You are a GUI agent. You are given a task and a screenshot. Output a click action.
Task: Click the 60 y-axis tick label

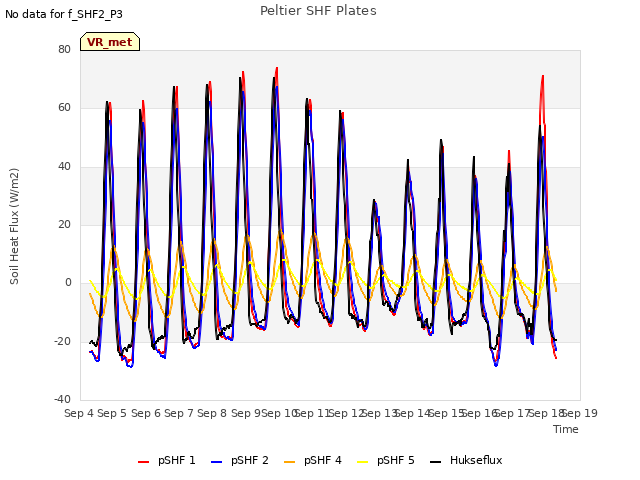pyautogui.click(x=64, y=108)
